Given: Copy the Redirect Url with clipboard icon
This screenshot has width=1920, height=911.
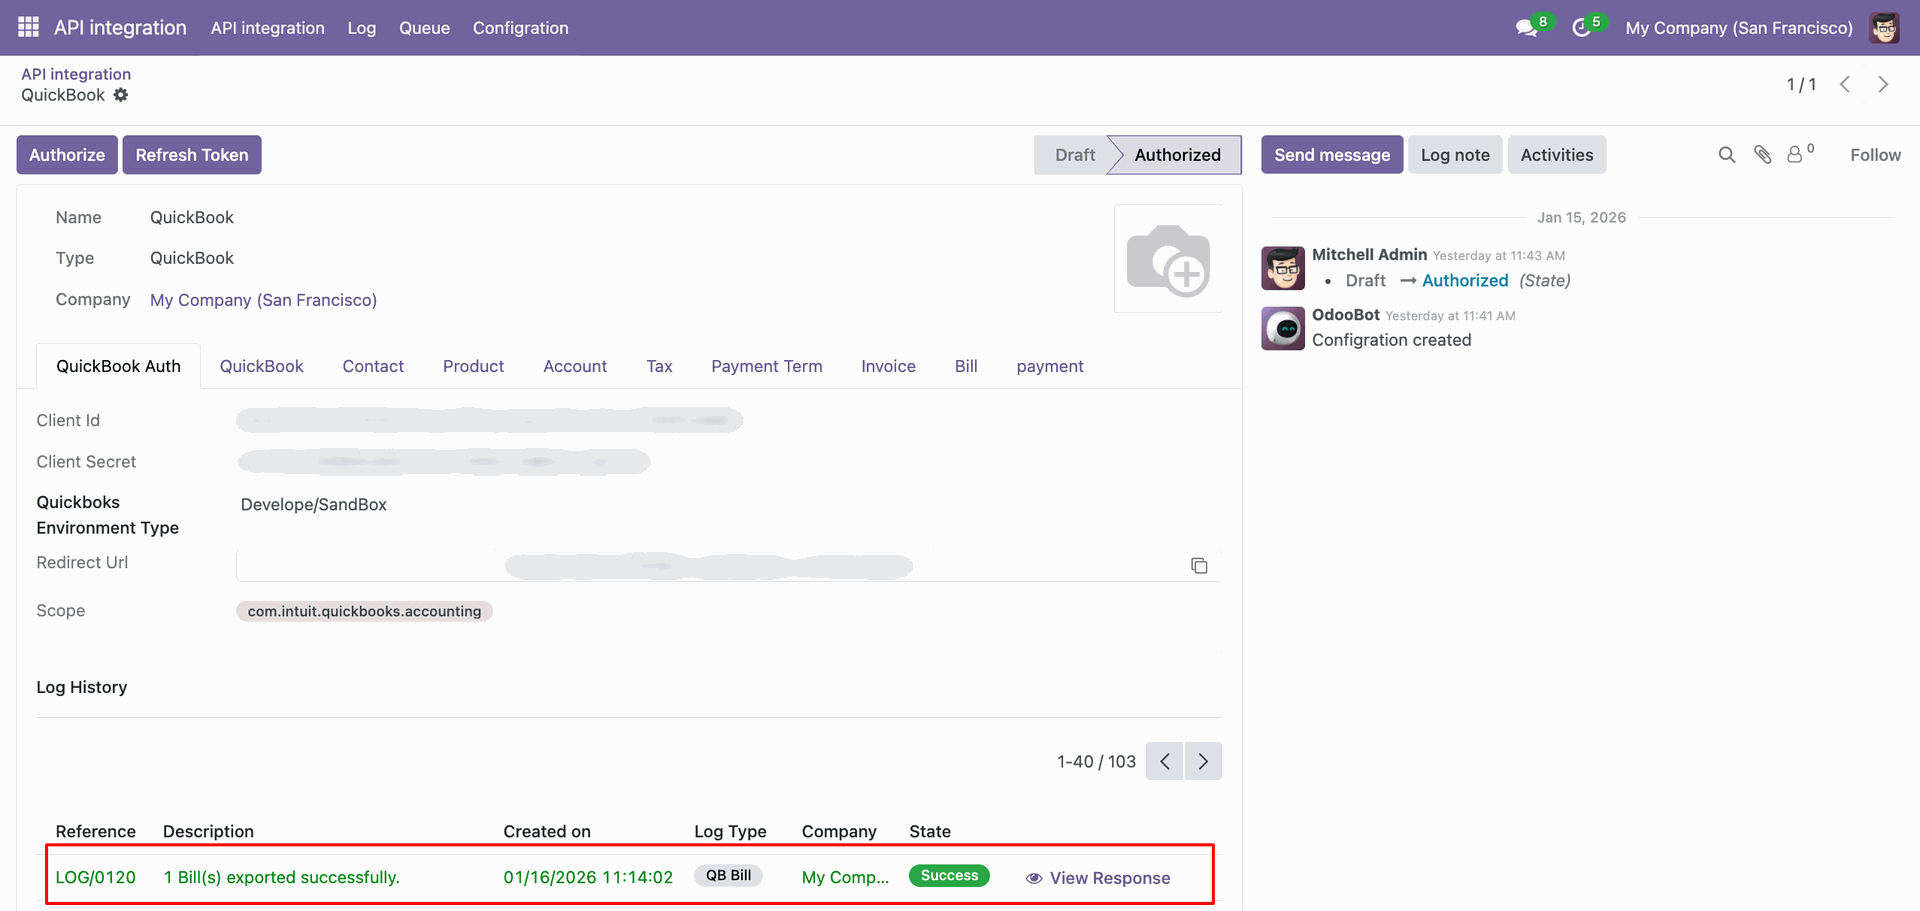Looking at the screenshot, I should pyautogui.click(x=1199, y=566).
